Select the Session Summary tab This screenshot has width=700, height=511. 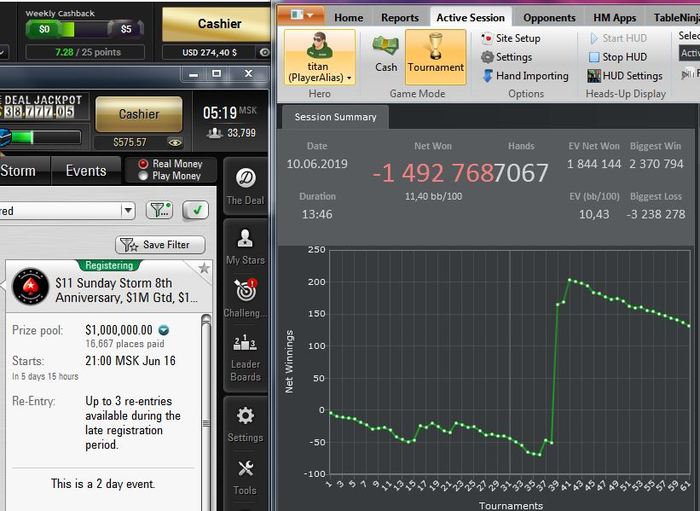(x=335, y=117)
